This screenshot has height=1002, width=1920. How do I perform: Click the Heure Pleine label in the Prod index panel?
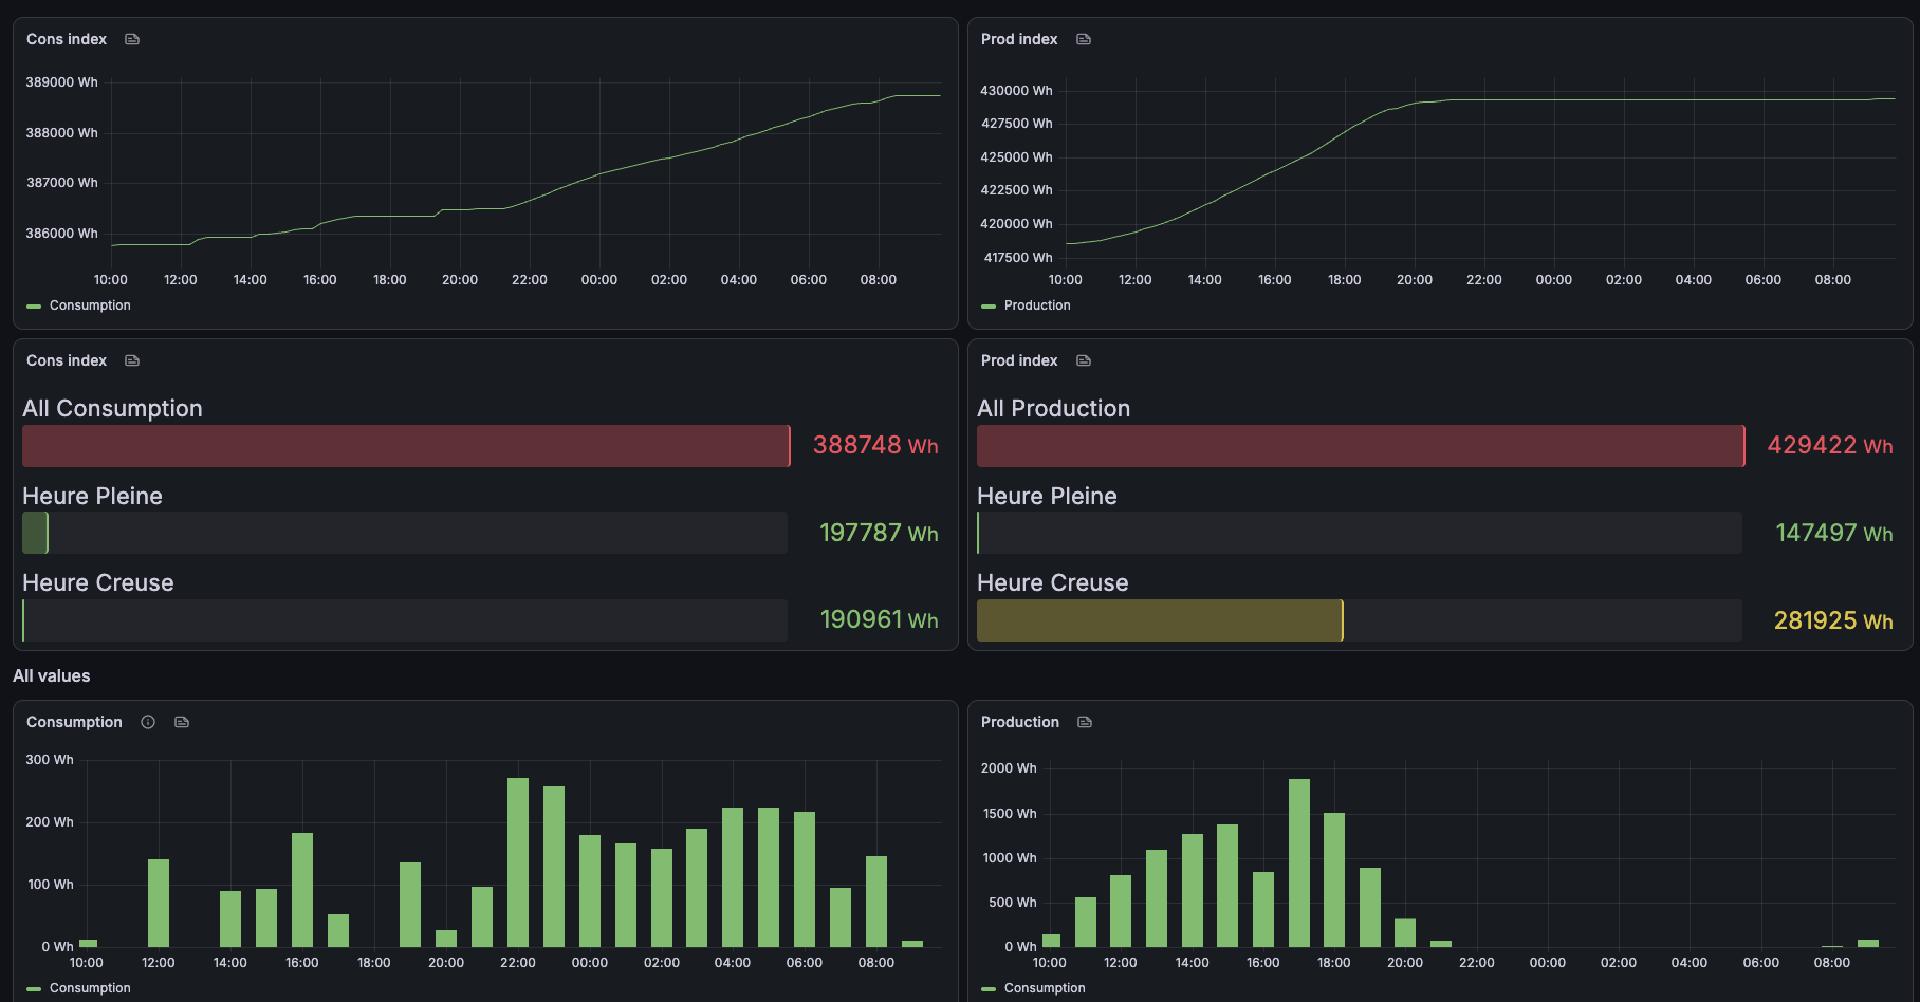coord(1047,496)
